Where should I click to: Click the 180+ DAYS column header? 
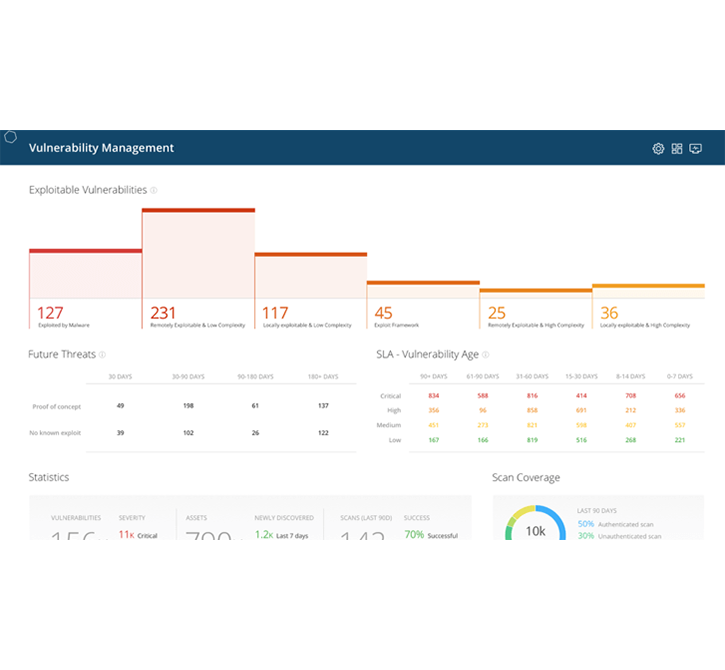(x=323, y=377)
